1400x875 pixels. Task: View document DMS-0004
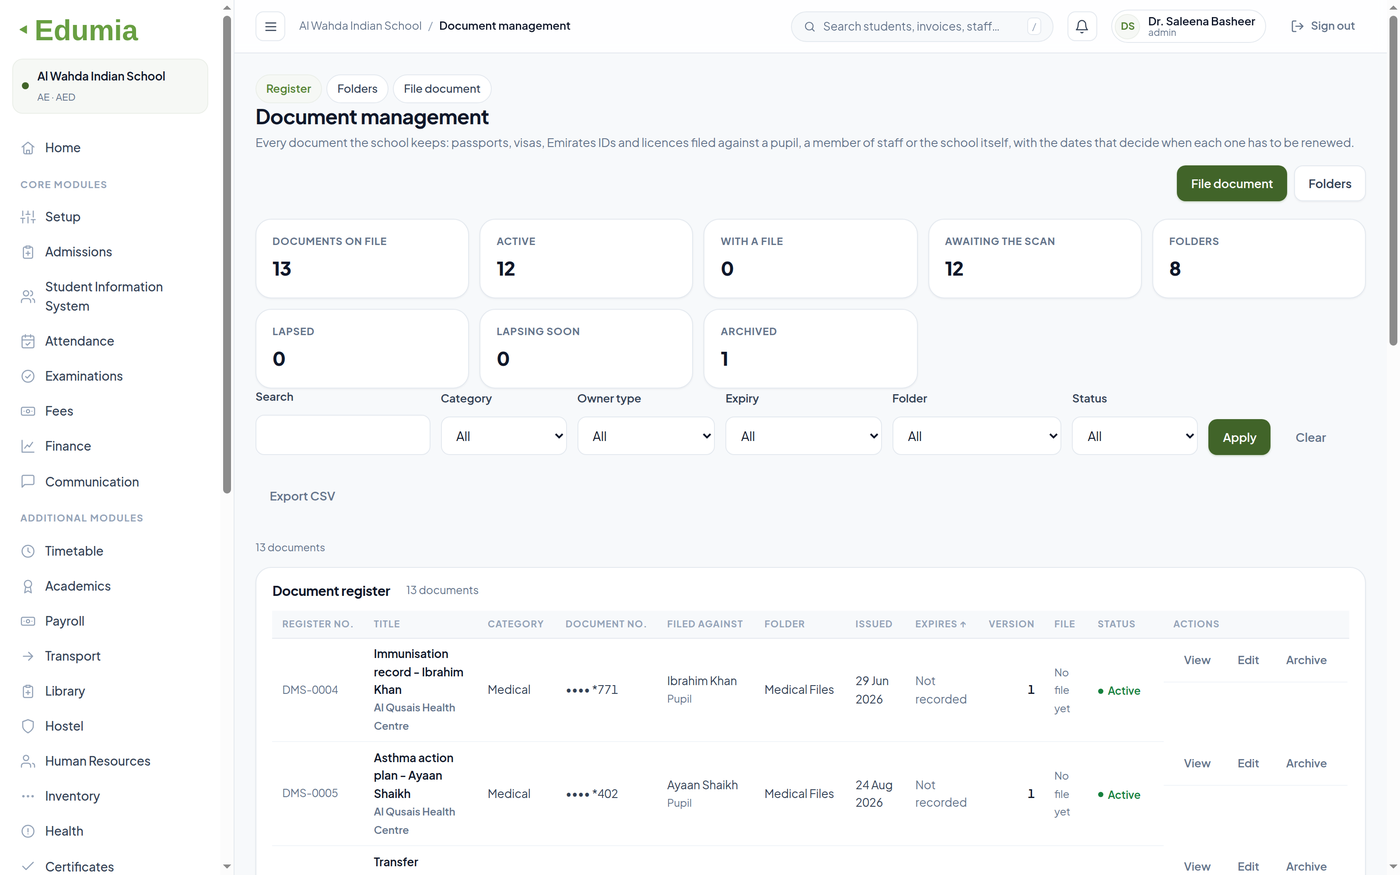click(1197, 660)
